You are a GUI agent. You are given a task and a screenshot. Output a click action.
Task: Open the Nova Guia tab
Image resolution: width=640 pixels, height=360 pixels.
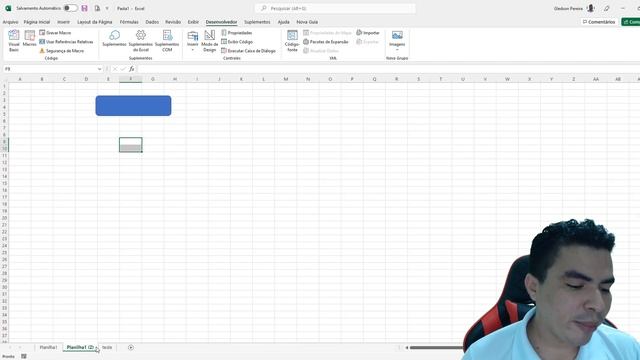pyautogui.click(x=307, y=22)
